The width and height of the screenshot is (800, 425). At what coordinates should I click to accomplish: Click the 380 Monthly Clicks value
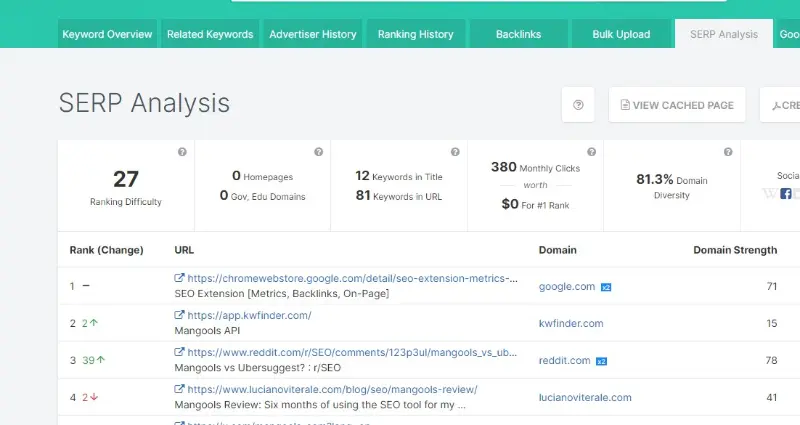click(x=504, y=167)
